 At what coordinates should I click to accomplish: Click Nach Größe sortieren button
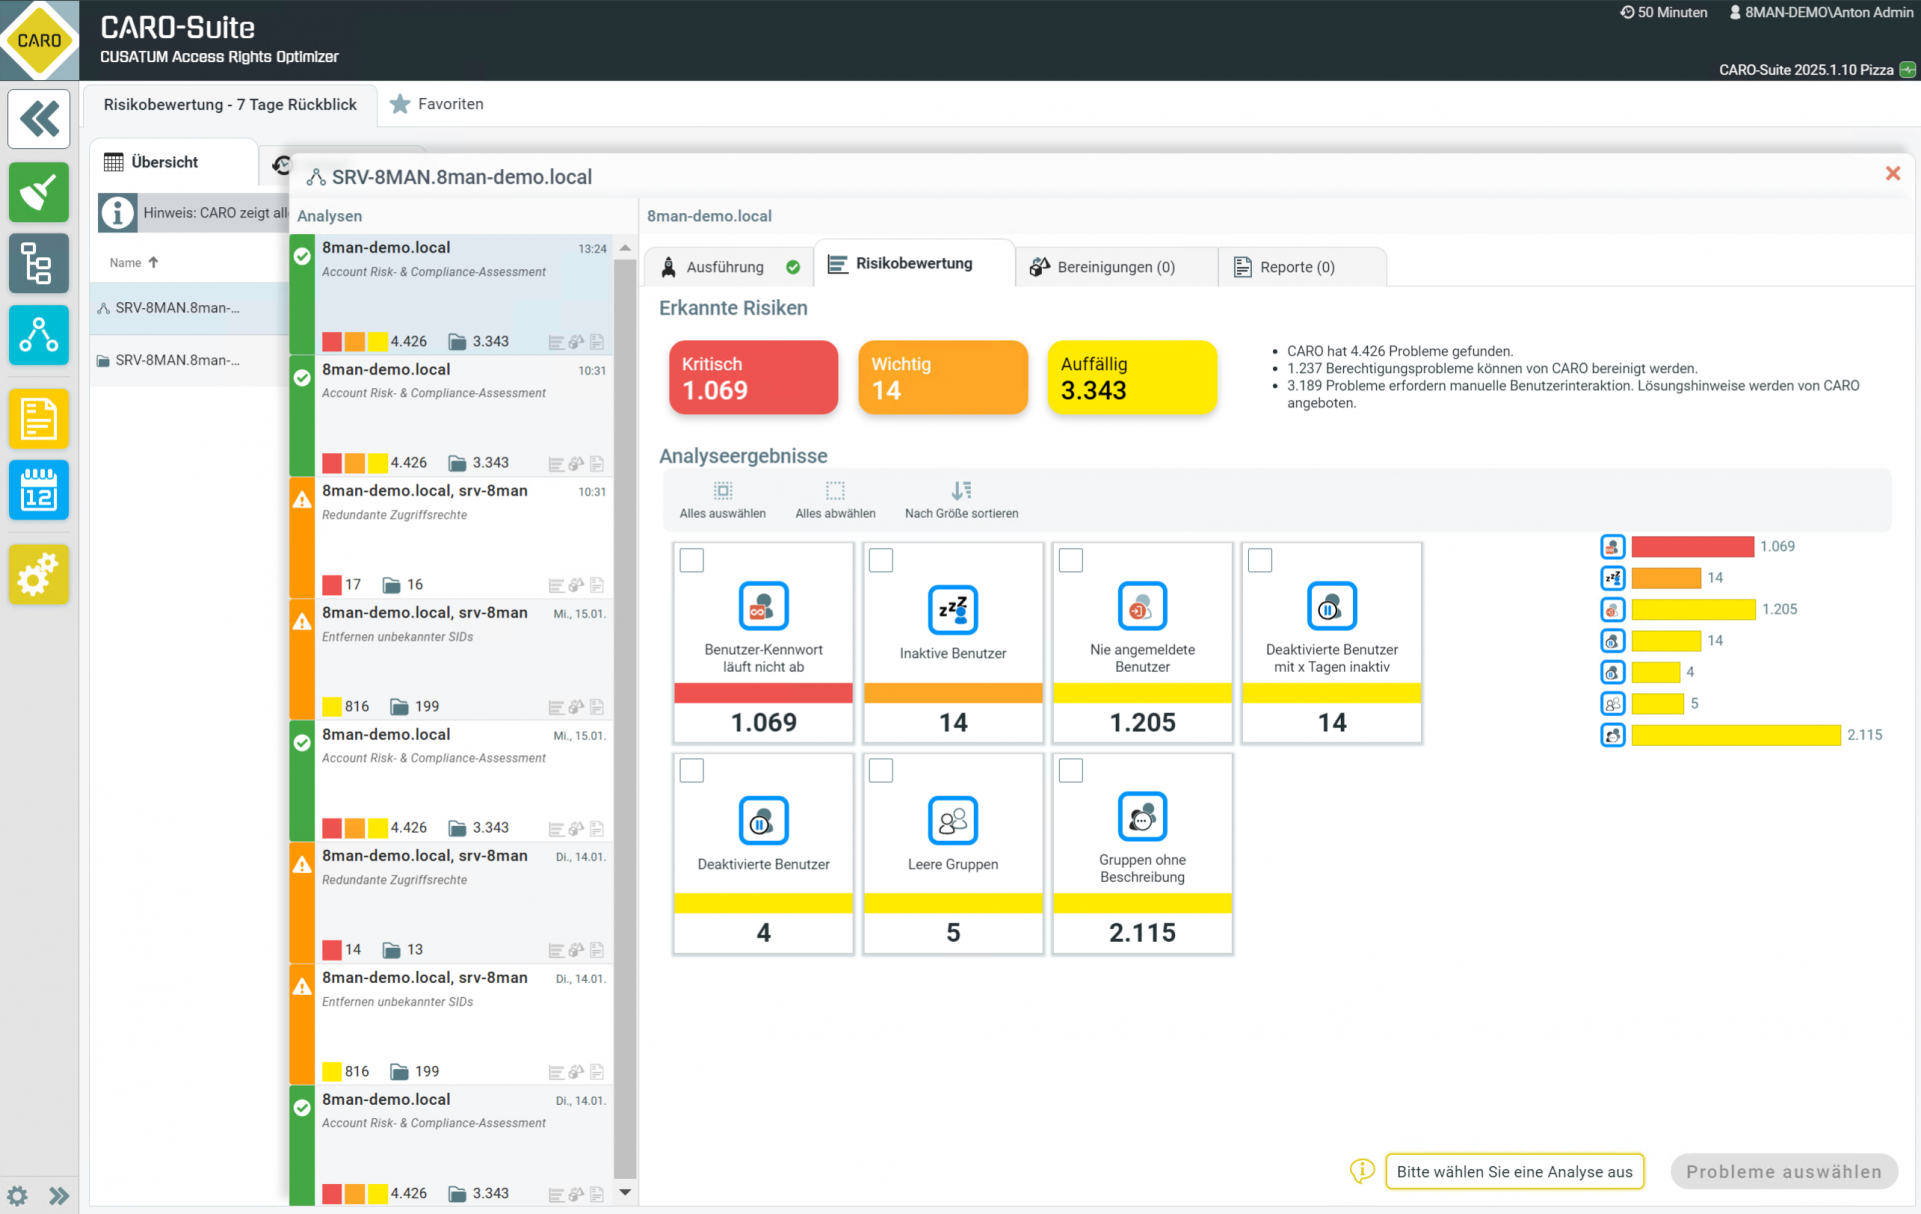[x=961, y=499]
